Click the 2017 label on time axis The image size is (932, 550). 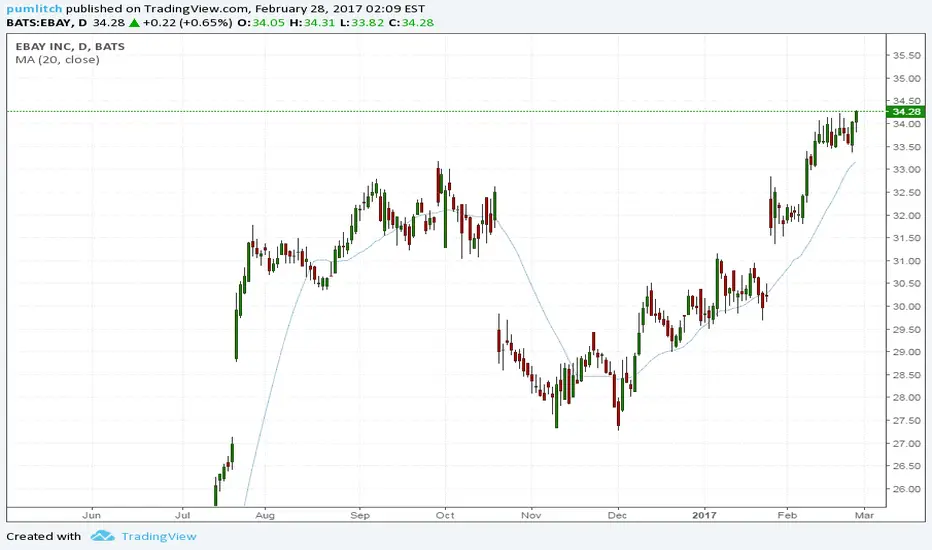(x=704, y=515)
